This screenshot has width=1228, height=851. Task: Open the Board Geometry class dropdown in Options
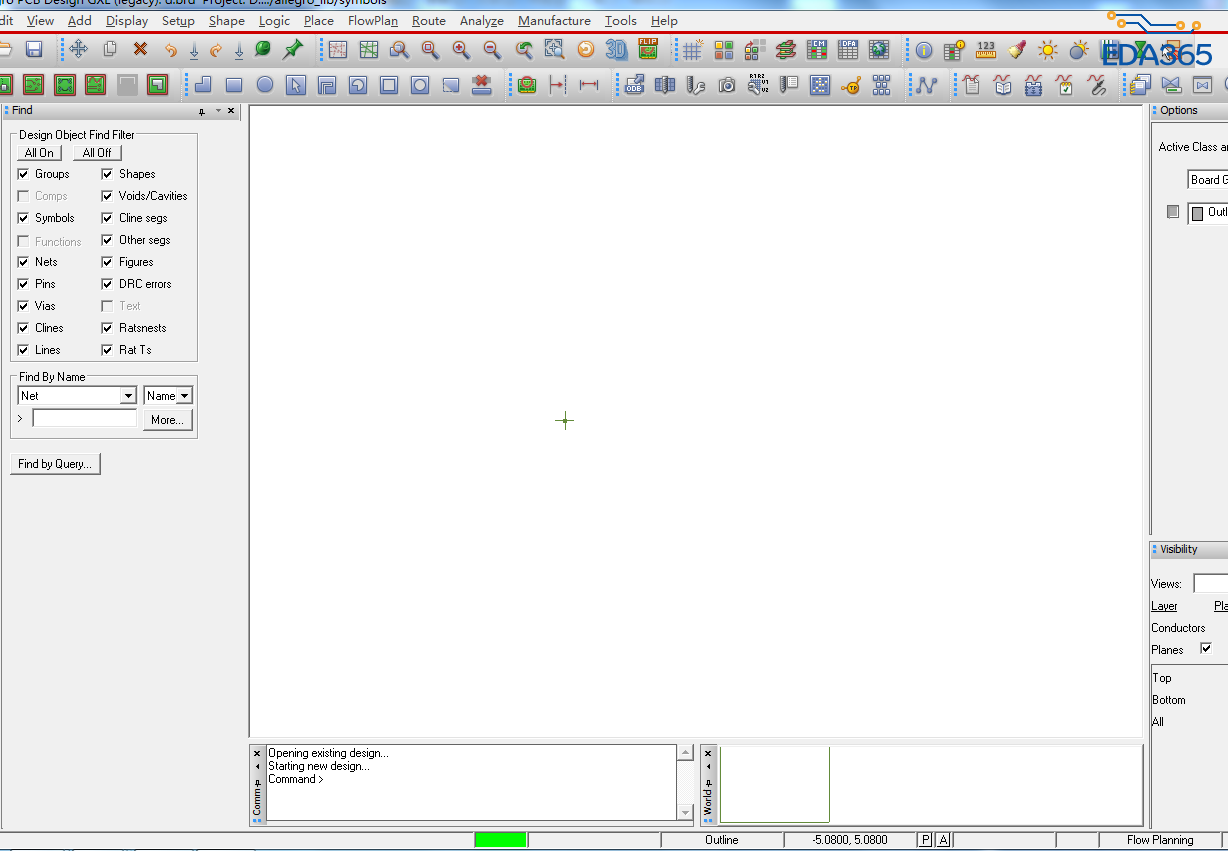pyautogui.click(x=1207, y=180)
